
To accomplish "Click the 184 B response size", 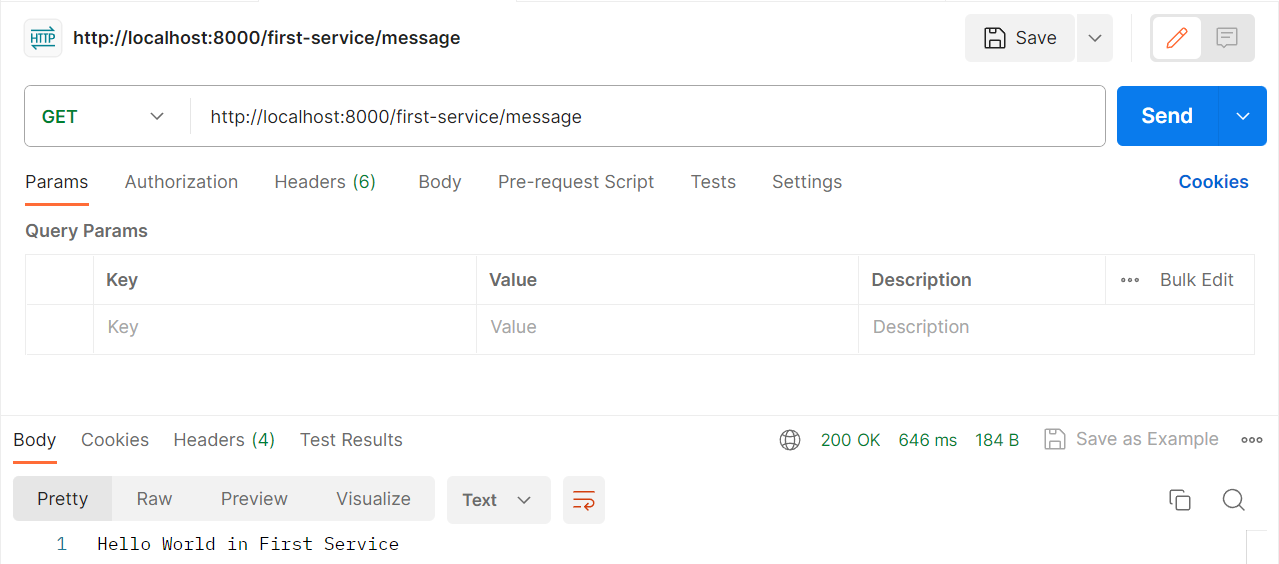I will pyautogui.click(x=997, y=440).
